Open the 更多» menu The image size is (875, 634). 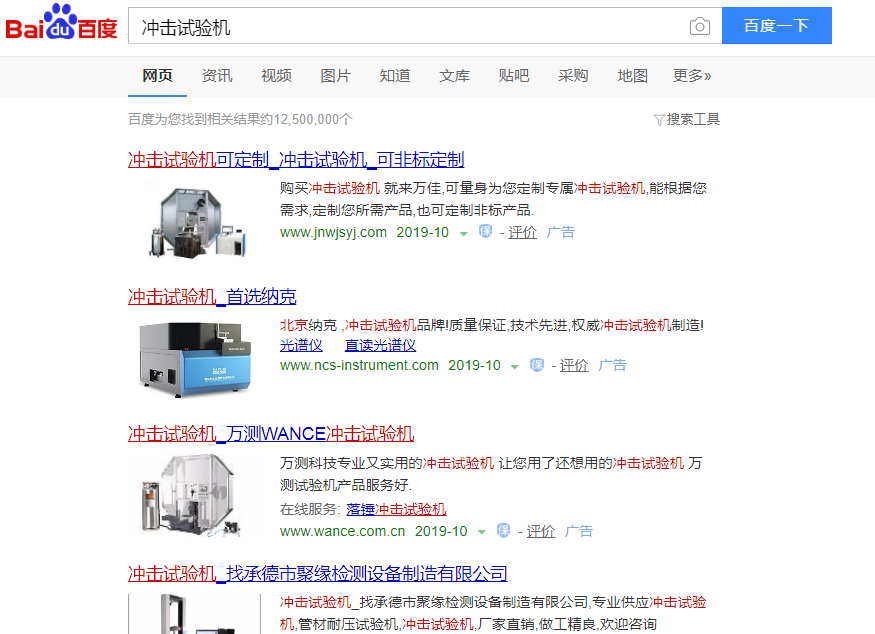(692, 75)
